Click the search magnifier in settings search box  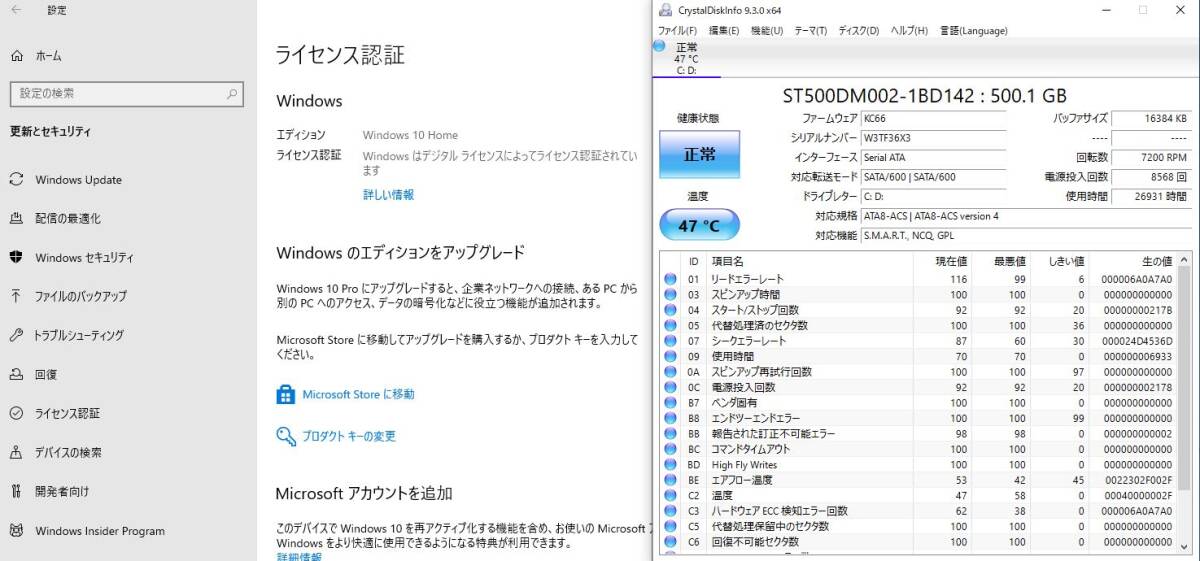pyautogui.click(x=231, y=93)
